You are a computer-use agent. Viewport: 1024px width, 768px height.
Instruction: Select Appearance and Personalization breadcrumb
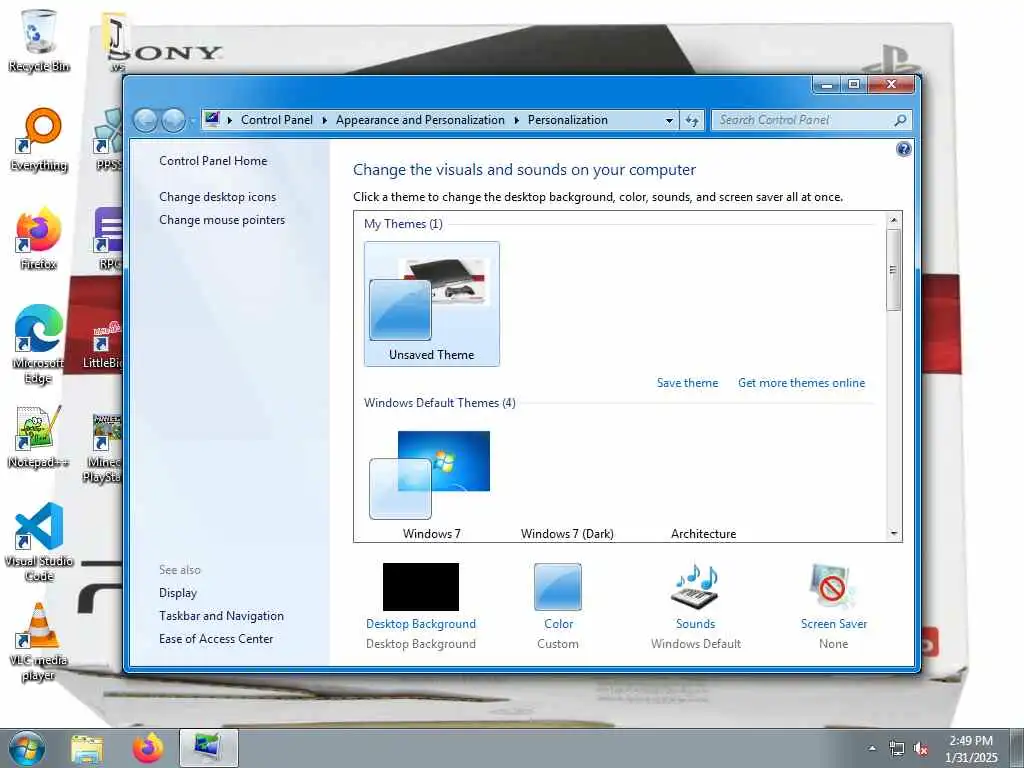pyautogui.click(x=420, y=120)
